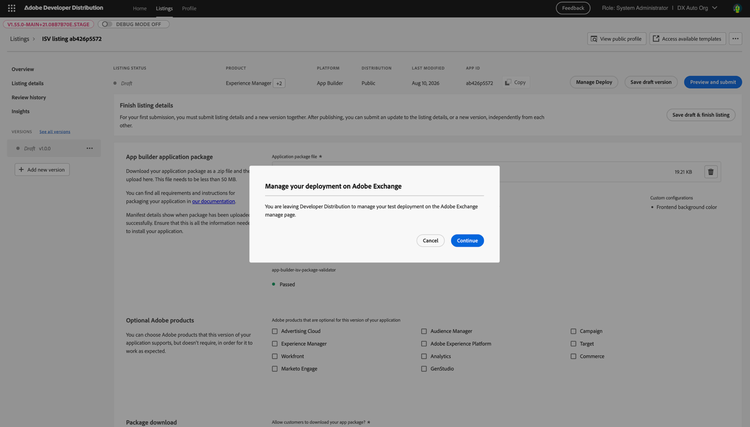Image resolution: width=750 pixels, height=427 pixels.
Task: Click the 19.21 KB file size
Action: point(683,172)
